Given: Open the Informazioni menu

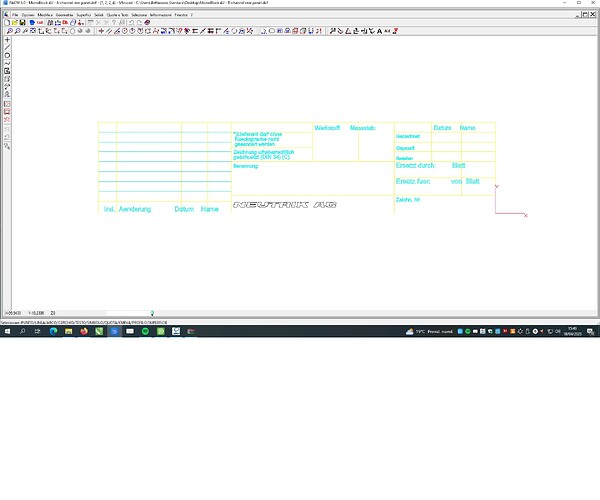Looking at the screenshot, I should pyautogui.click(x=160, y=15).
